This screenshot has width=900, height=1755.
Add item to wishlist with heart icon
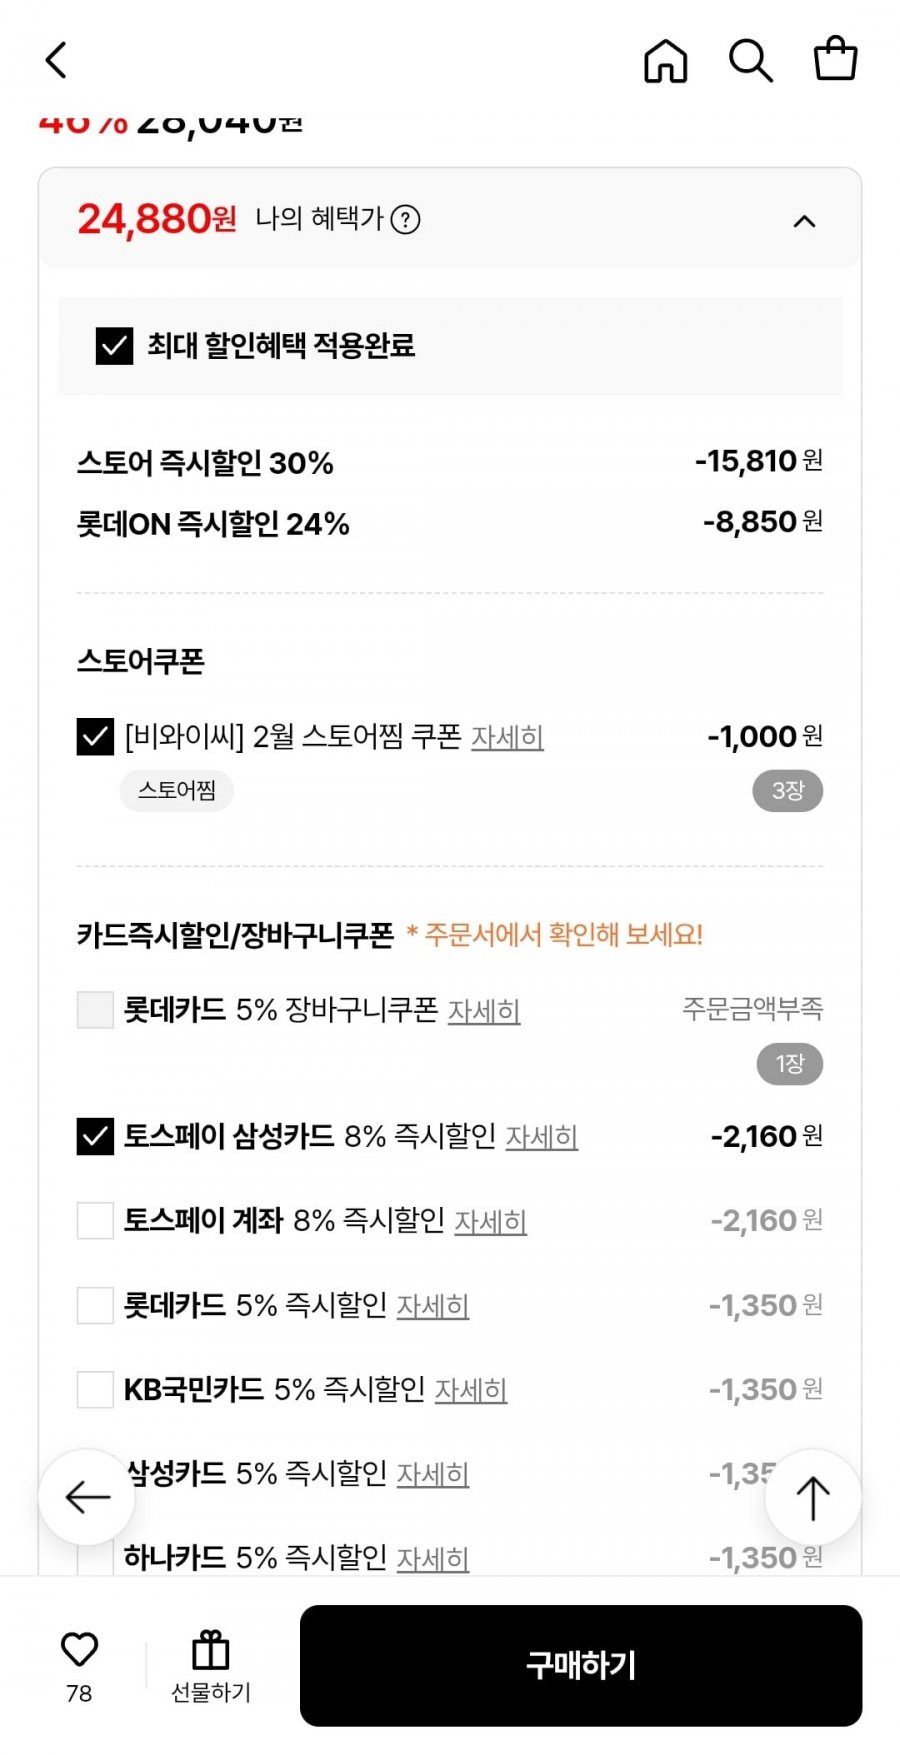coord(79,1650)
